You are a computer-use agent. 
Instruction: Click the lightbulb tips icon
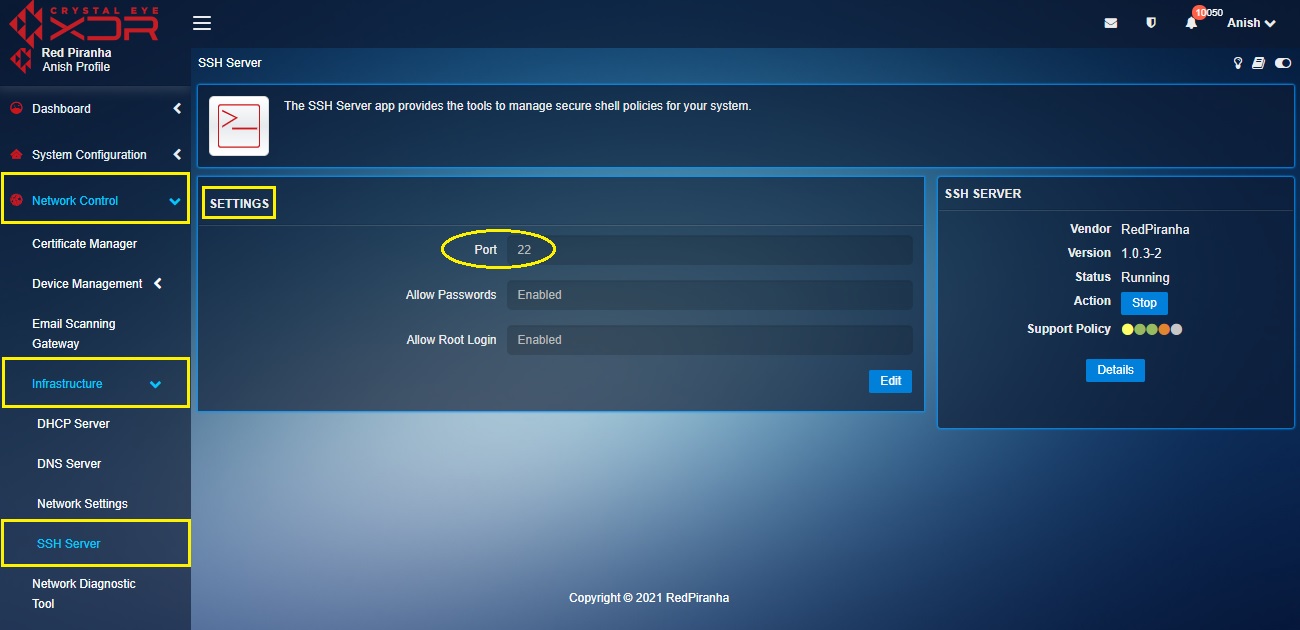1238,63
